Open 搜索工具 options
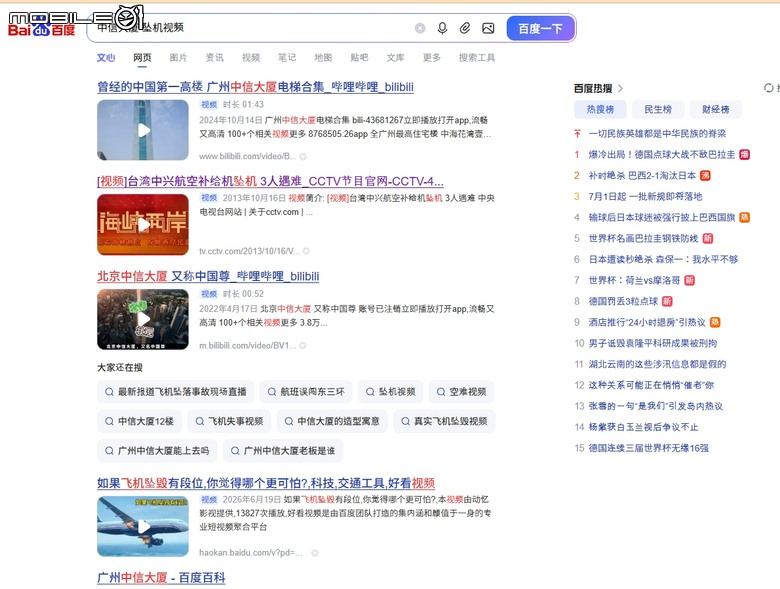This screenshot has height=589, width=780. point(477,58)
